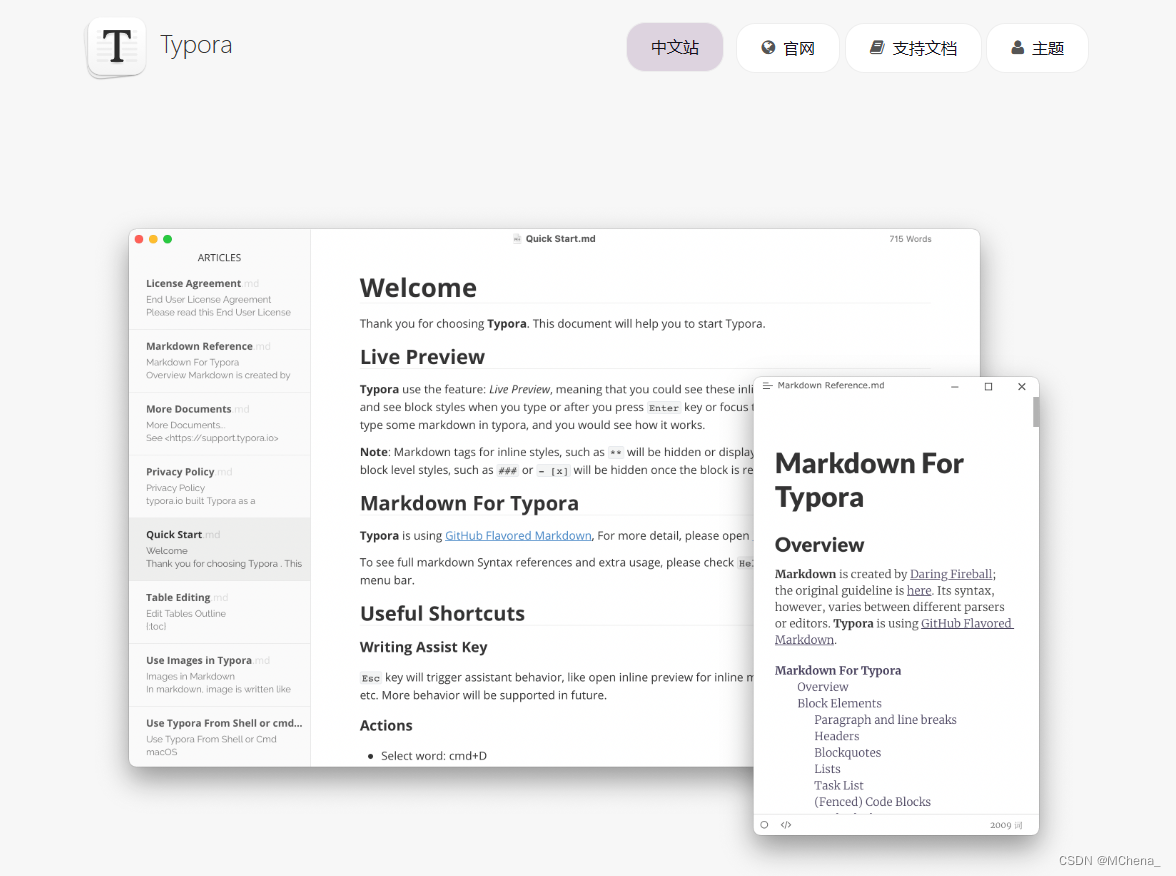This screenshot has height=876, width=1176.
Task: Click the document icon next to Quick Start.md title
Action: [x=517, y=238]
